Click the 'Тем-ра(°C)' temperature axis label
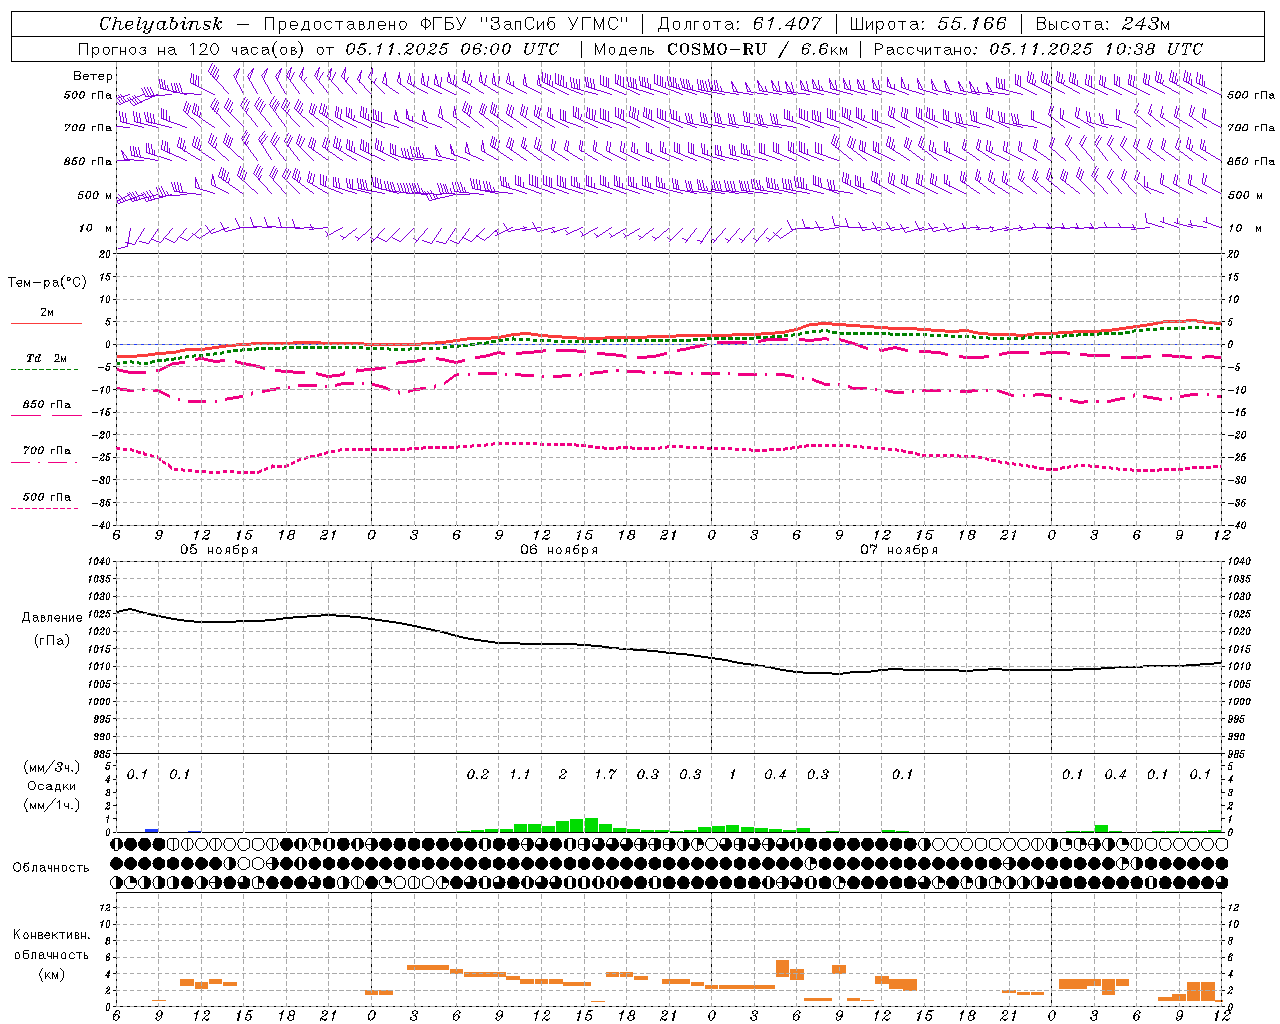Viewport: 1280px width, 1024px height. coord(48,283)
